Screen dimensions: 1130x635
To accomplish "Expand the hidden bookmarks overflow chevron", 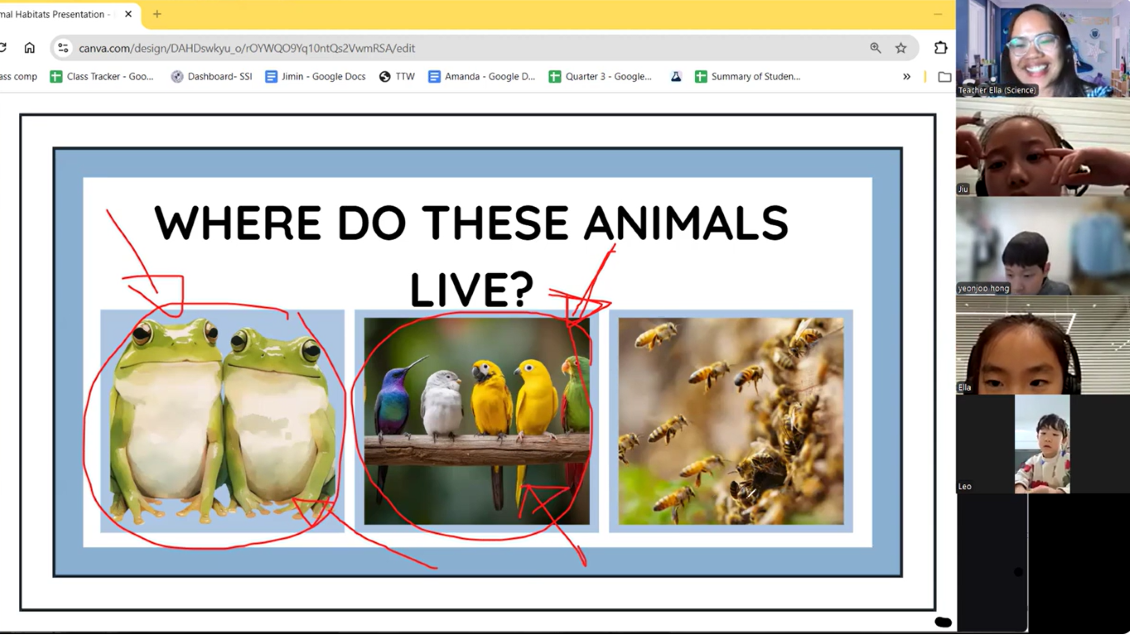I will click(907, 77).
